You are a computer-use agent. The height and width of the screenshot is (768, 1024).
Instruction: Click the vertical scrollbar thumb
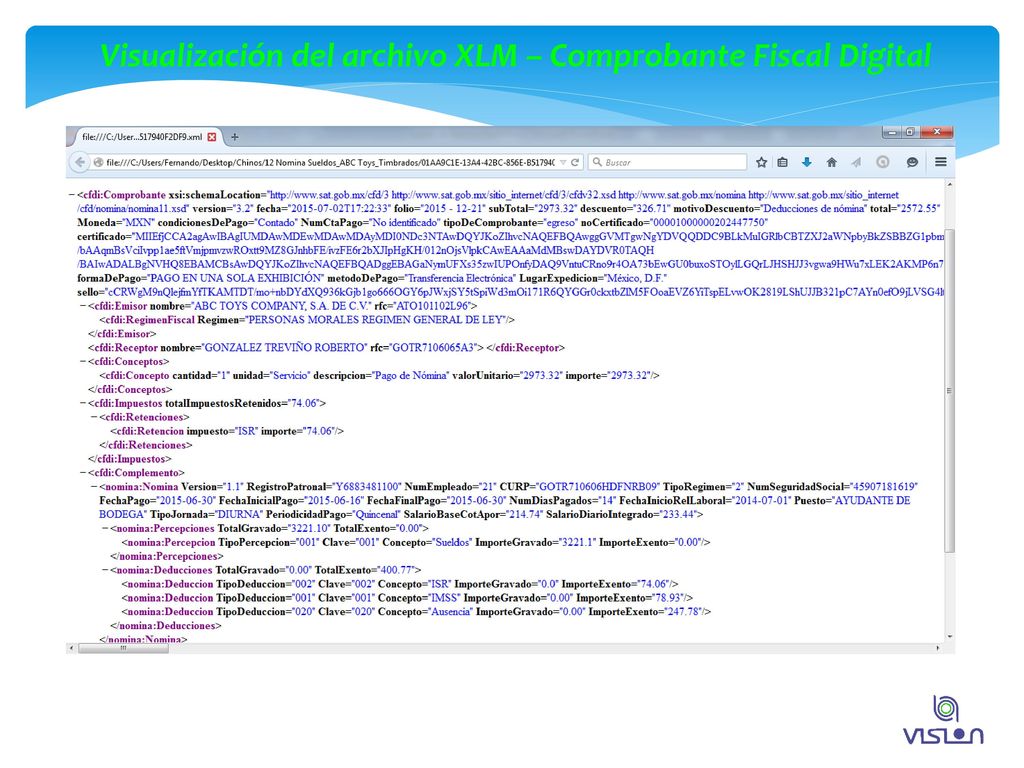coord(950,390)
